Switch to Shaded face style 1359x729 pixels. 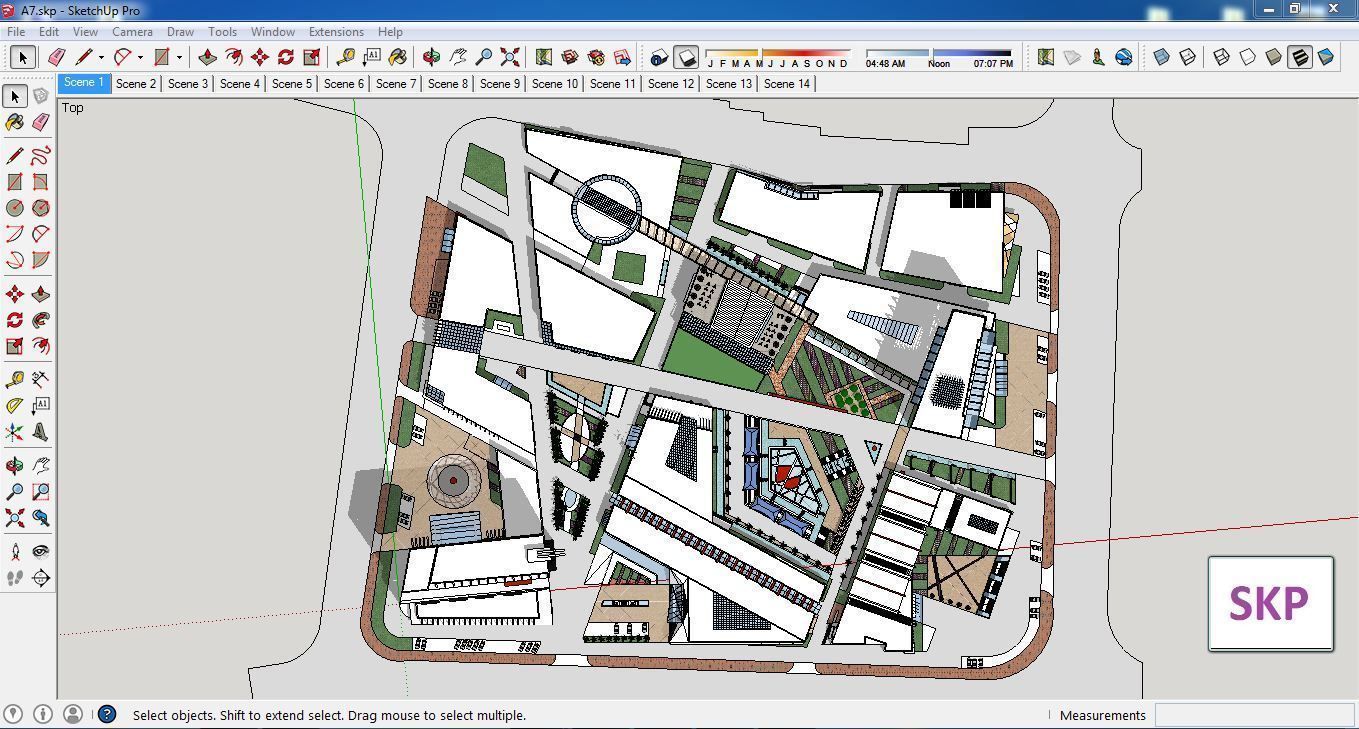pyautogui.click(x=1274, y=57)
